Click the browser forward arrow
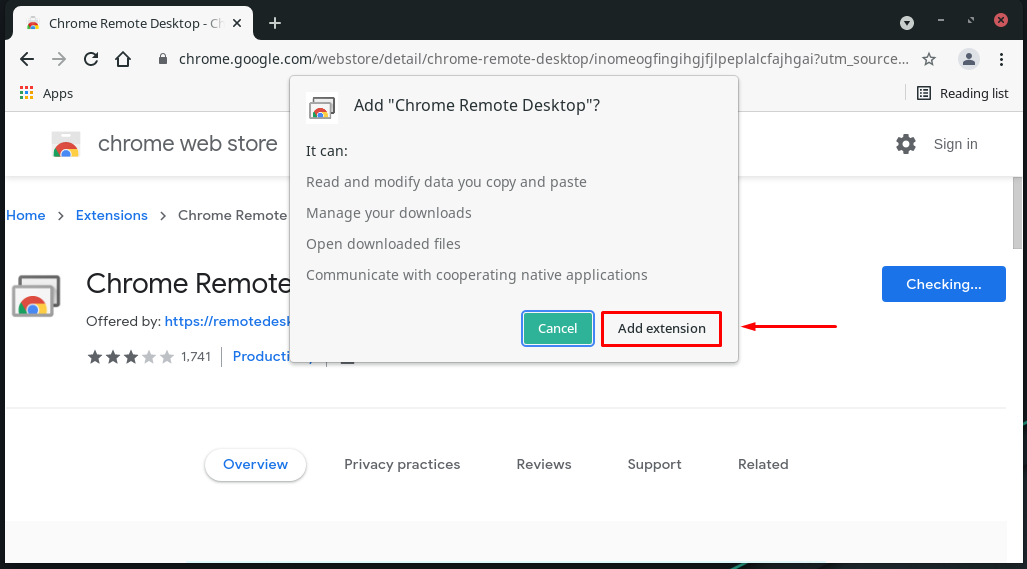This screenshot has height=569, width=1027. (59, 59)
